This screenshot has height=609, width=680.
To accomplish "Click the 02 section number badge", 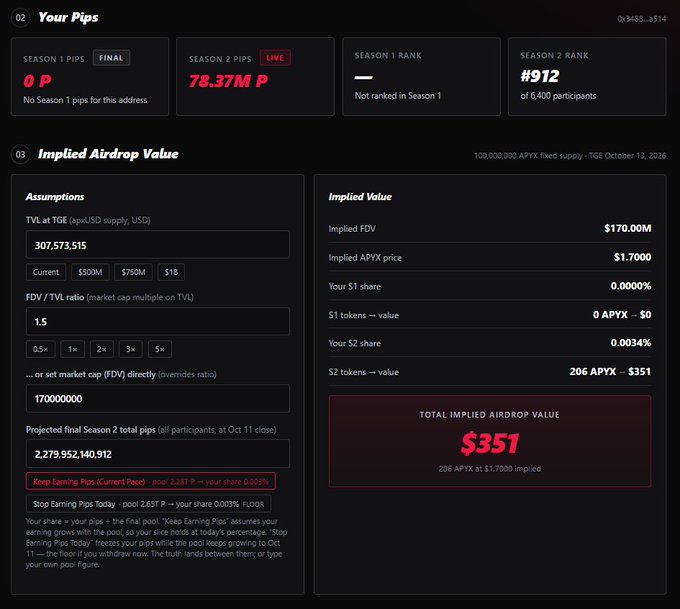I will [20, 18].
